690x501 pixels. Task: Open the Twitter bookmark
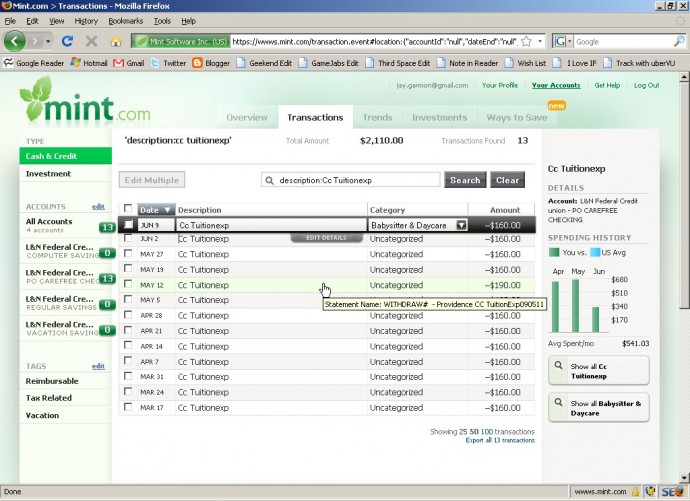169,63
